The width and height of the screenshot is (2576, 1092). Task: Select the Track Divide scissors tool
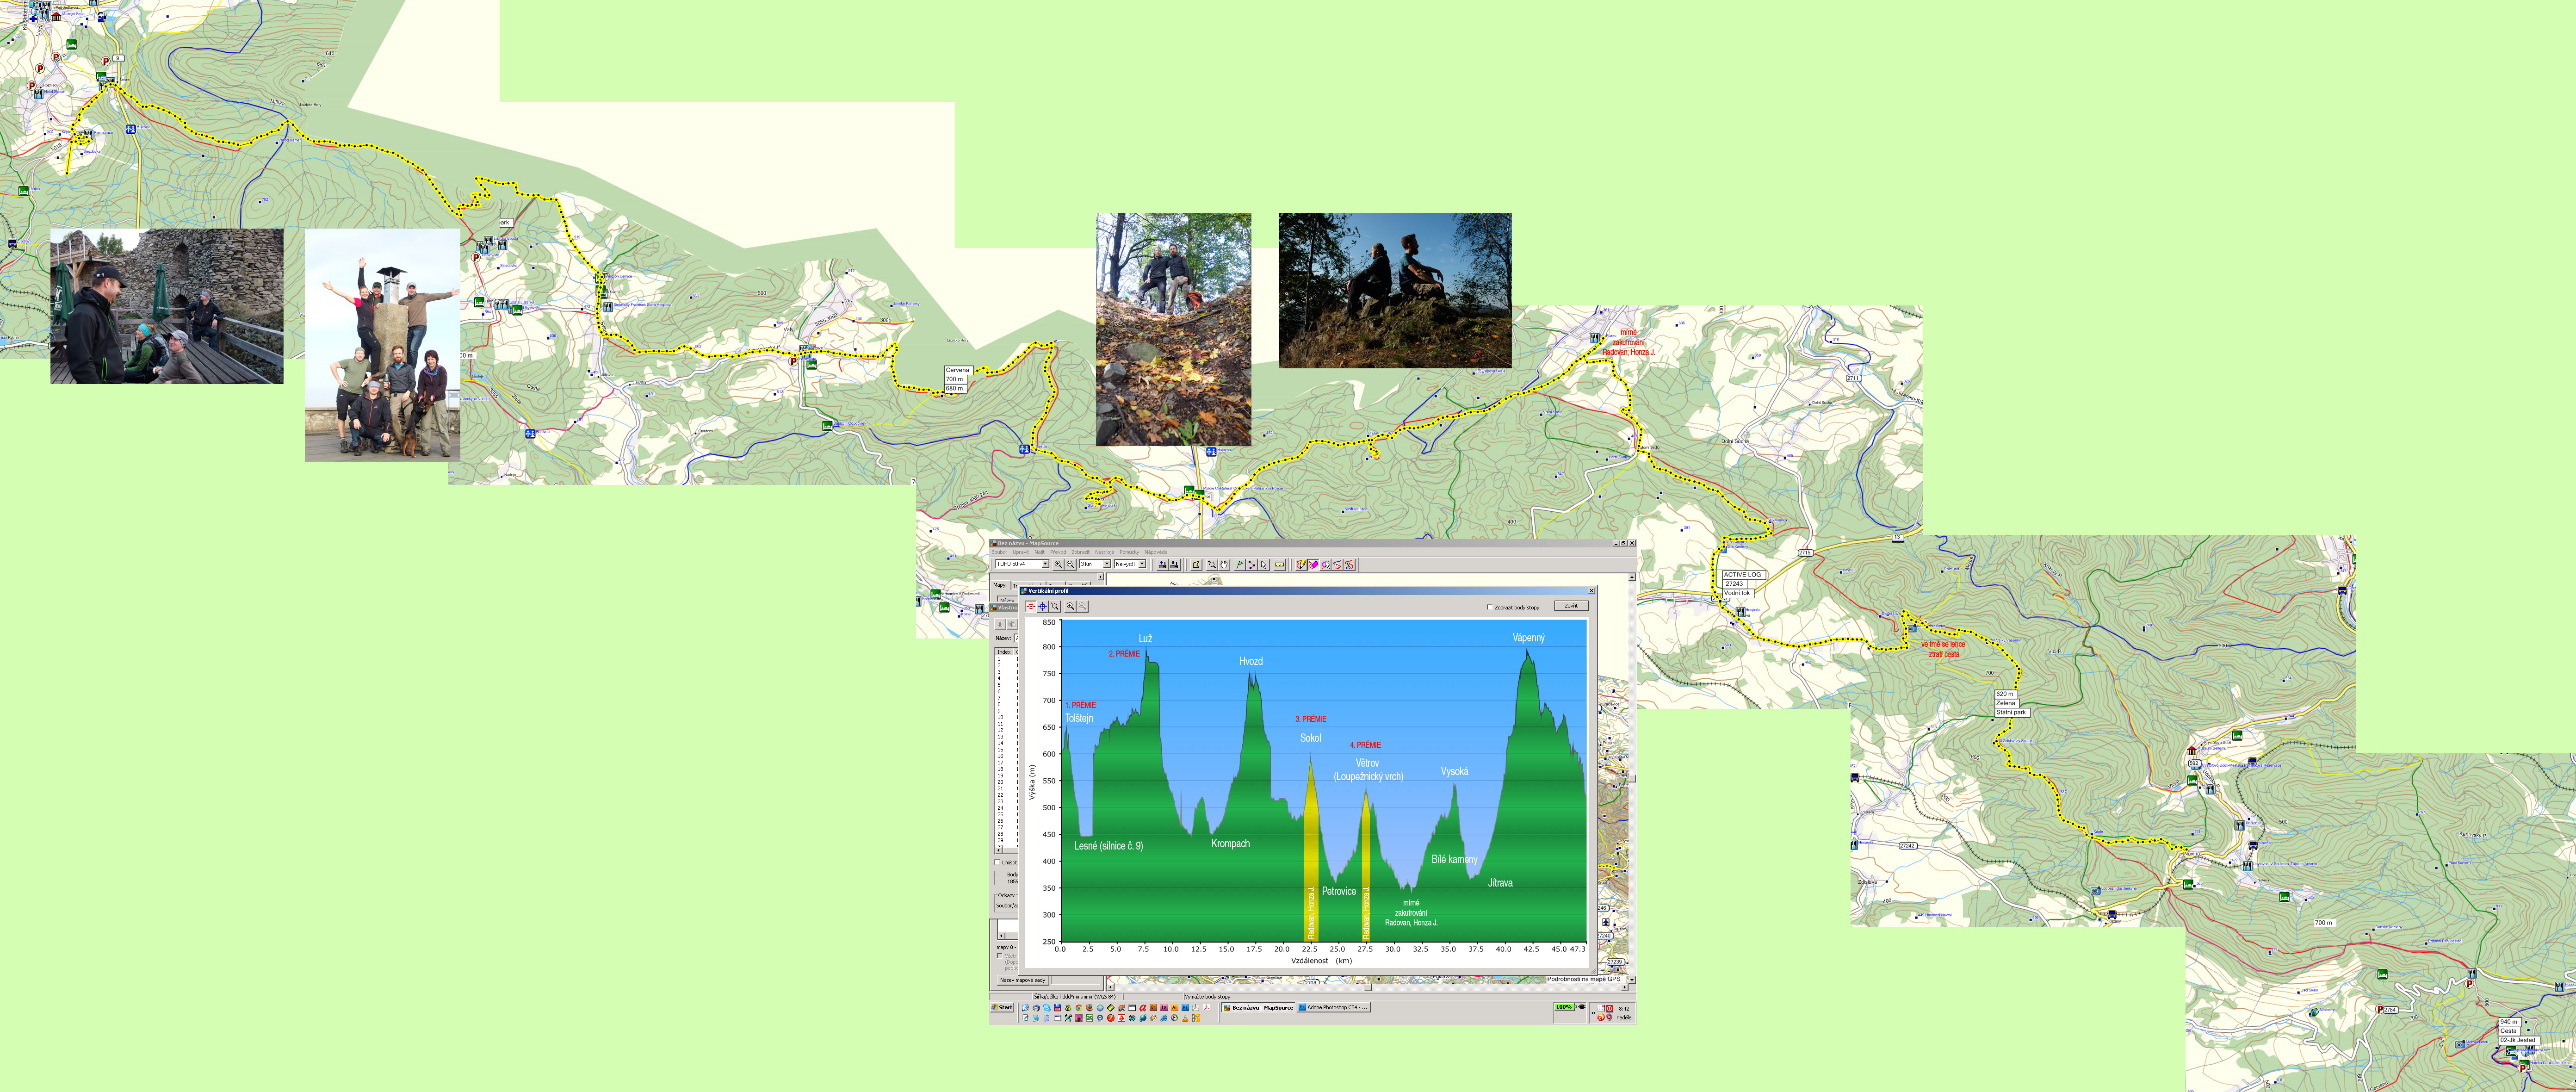1349,565
